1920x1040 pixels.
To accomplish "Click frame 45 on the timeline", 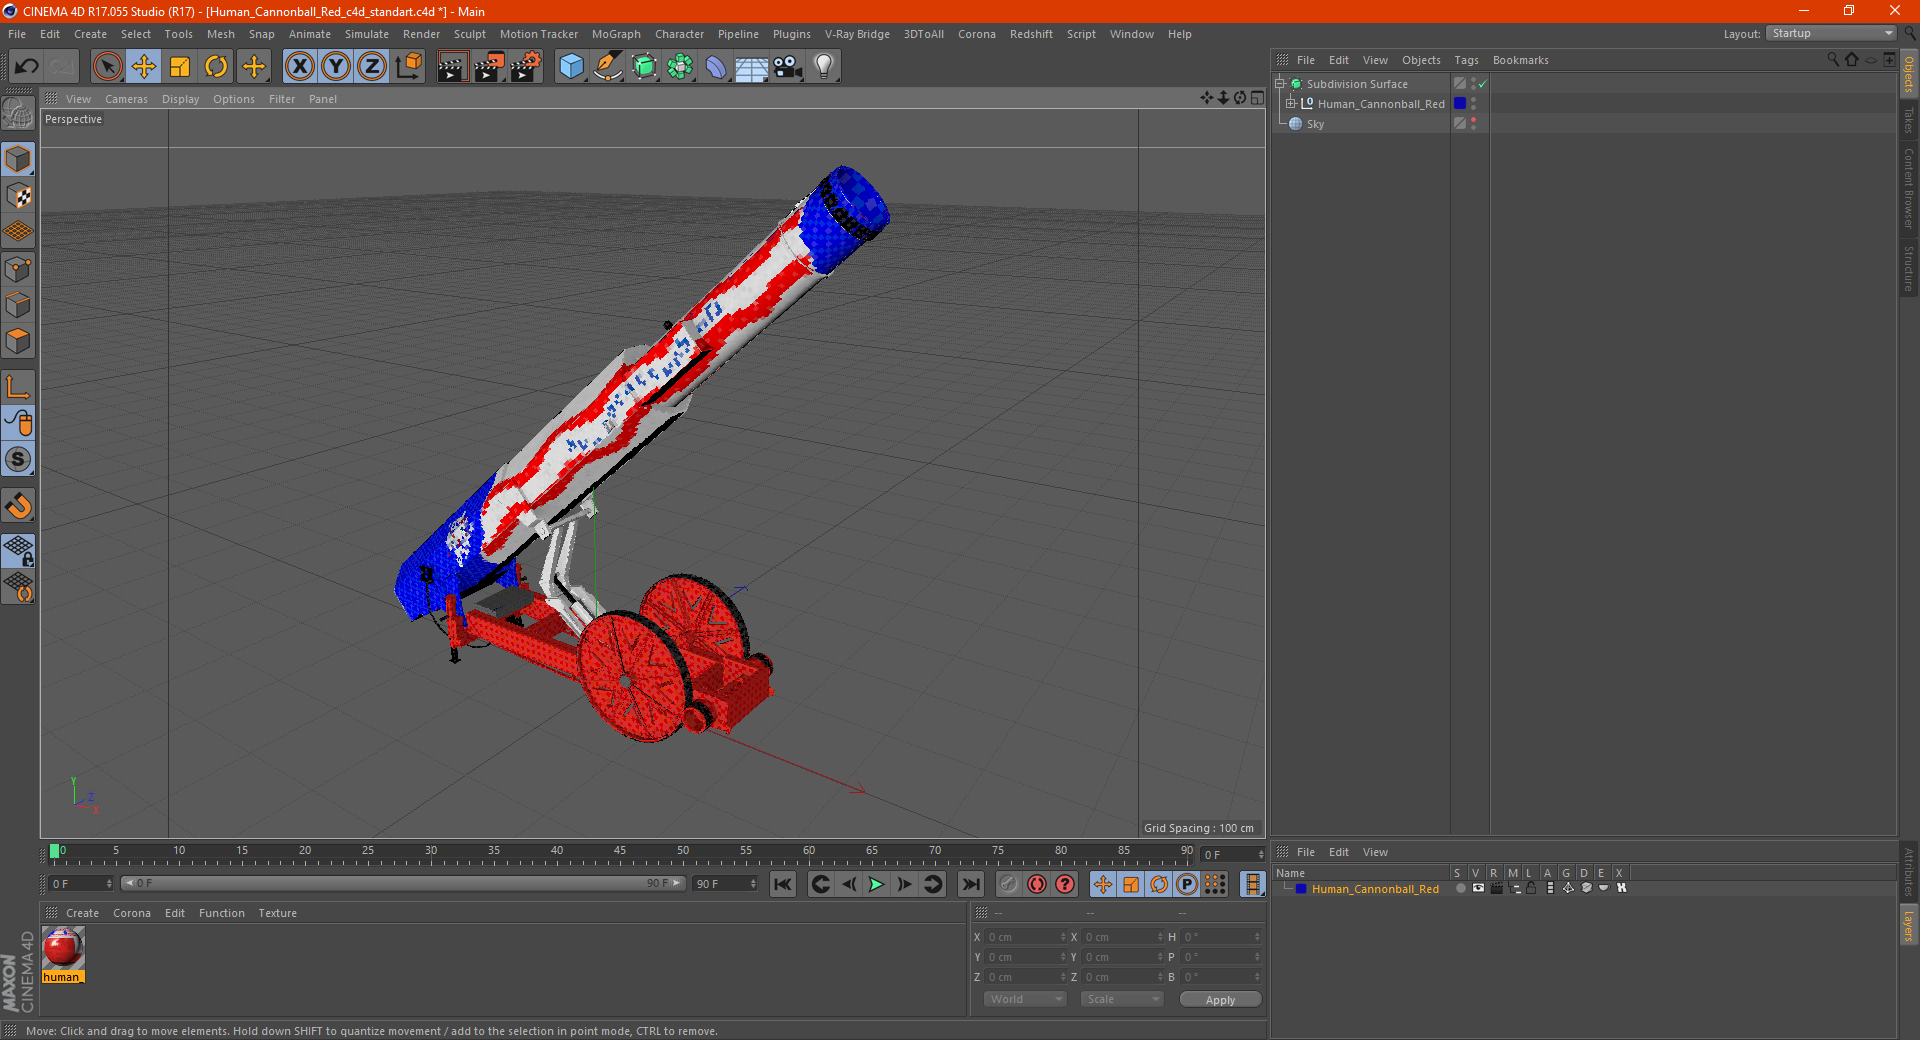I will pos(620,853).
